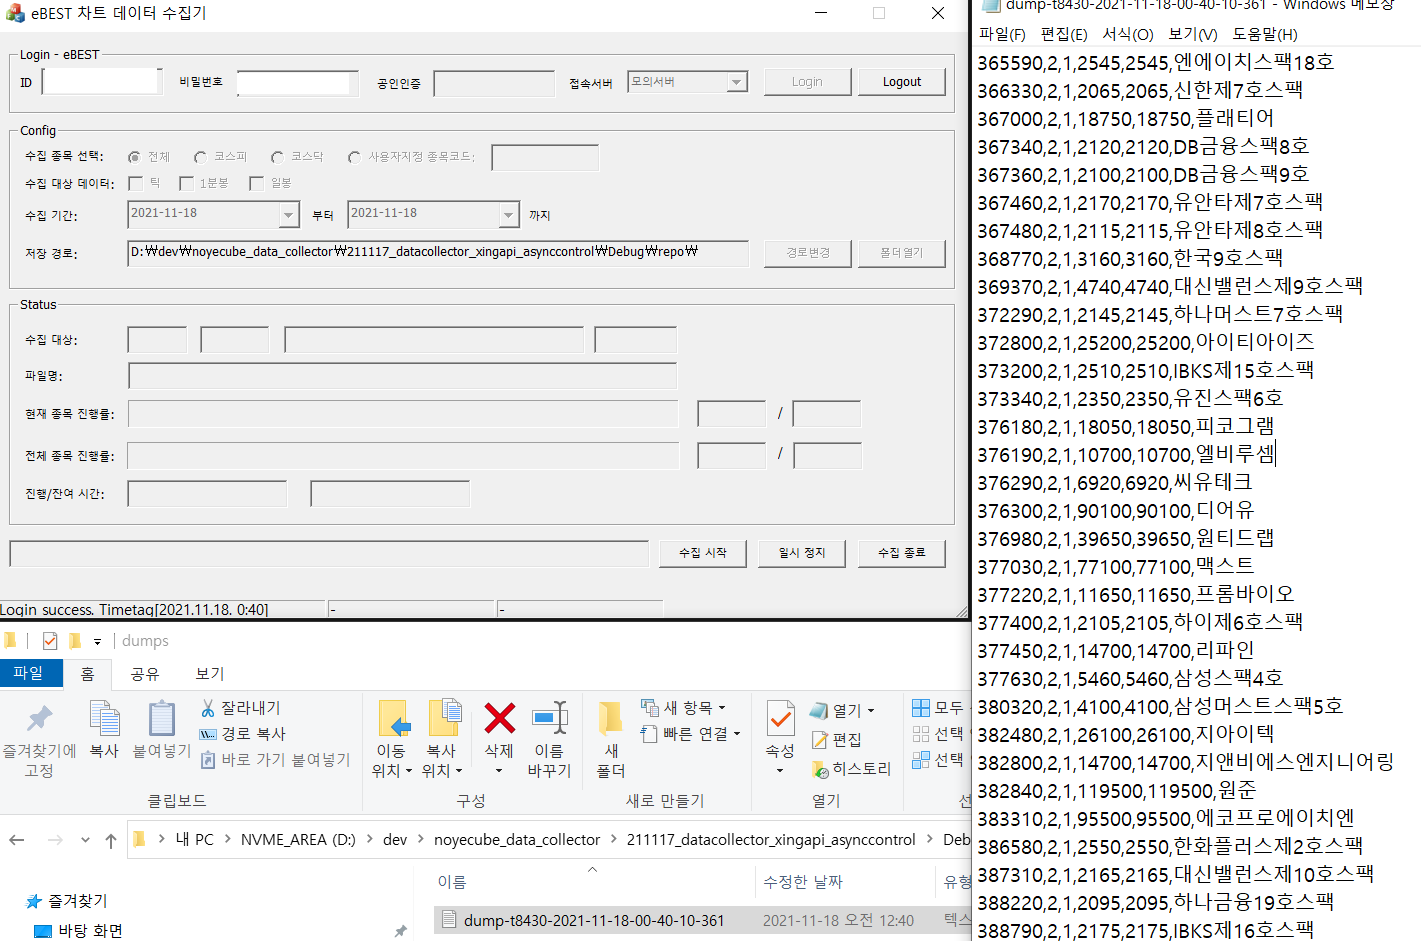The height and width of the screenshot is (941, 1421).
Task: Open the collection end date dropdown
Action: (x=509, y=215)
